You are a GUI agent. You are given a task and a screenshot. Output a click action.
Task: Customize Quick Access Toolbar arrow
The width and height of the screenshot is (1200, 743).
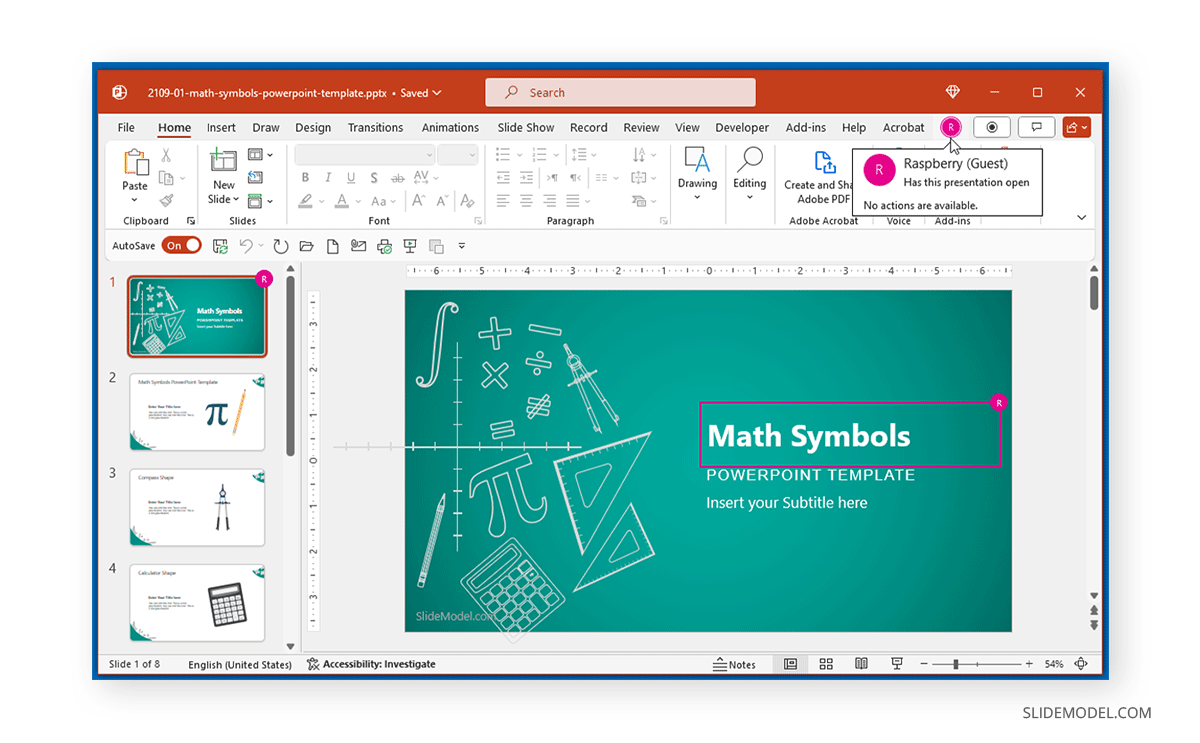click(x=462, y=246)
